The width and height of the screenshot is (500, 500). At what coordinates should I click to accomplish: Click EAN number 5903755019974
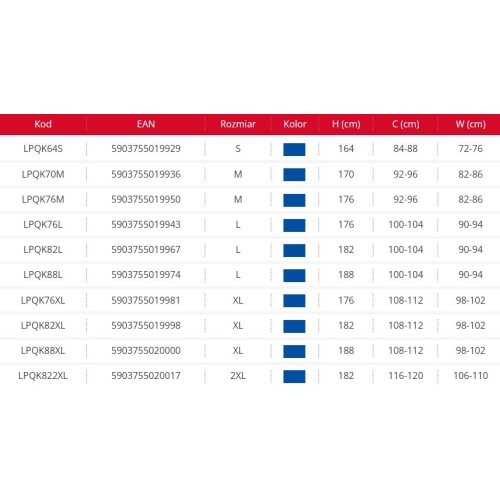146,275
